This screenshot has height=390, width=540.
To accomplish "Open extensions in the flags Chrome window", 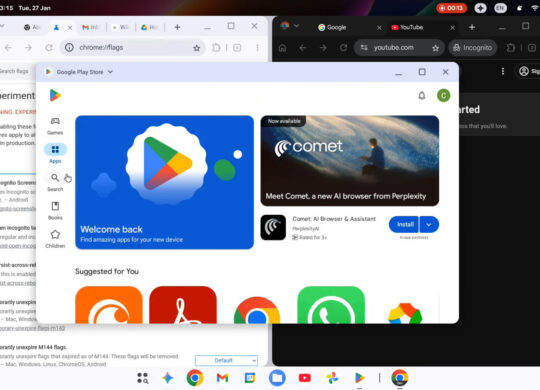I will [x=216, y=48].
